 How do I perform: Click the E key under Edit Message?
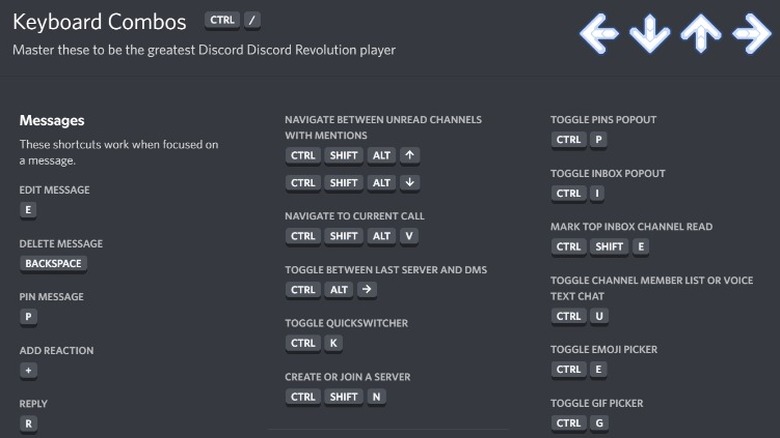coord(28,210)
